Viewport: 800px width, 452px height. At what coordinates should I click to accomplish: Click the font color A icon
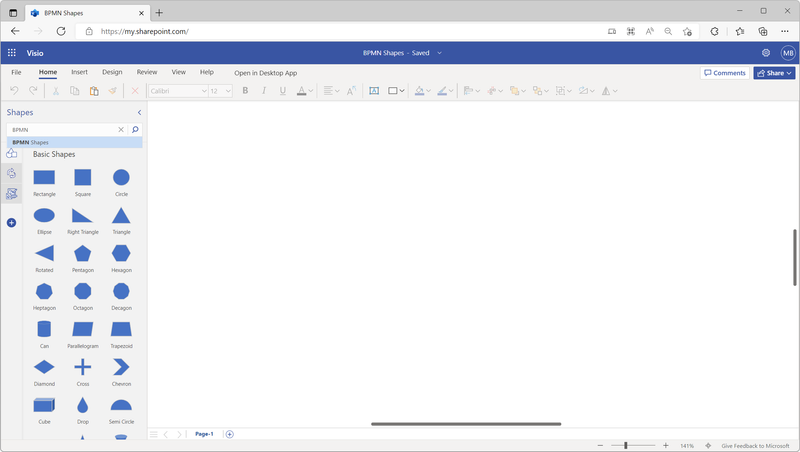302,91
